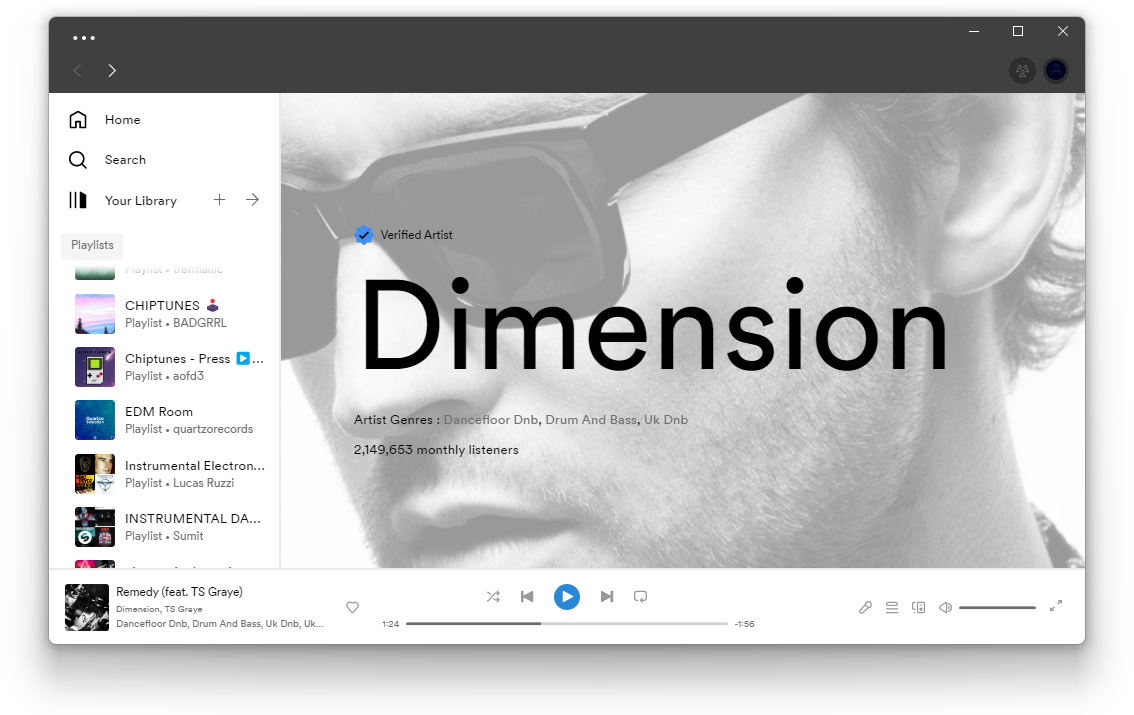The height and width of the screenshot is (715, 1134).
Task: Open the three-dot app menu
Action: pyautogui.click(x=84, y=38)
